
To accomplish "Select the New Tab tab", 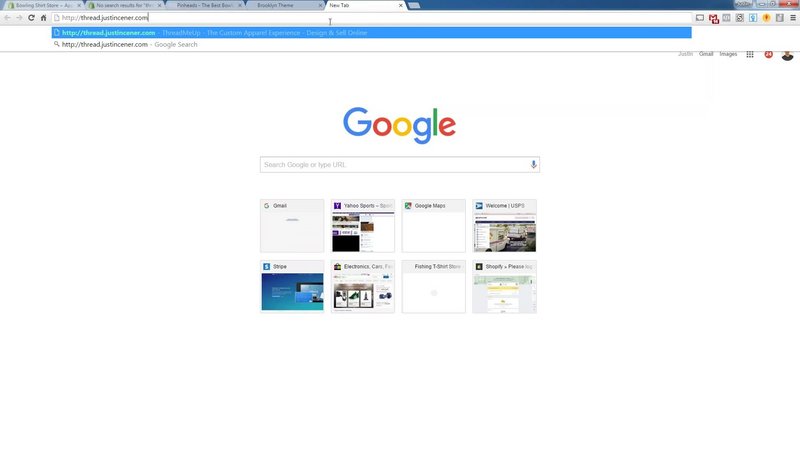I will (x=364, y=5).
